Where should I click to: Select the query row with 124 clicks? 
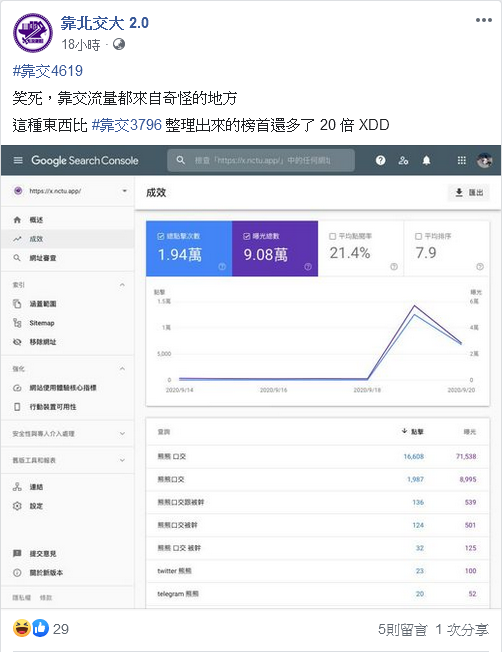pos(318,525)
